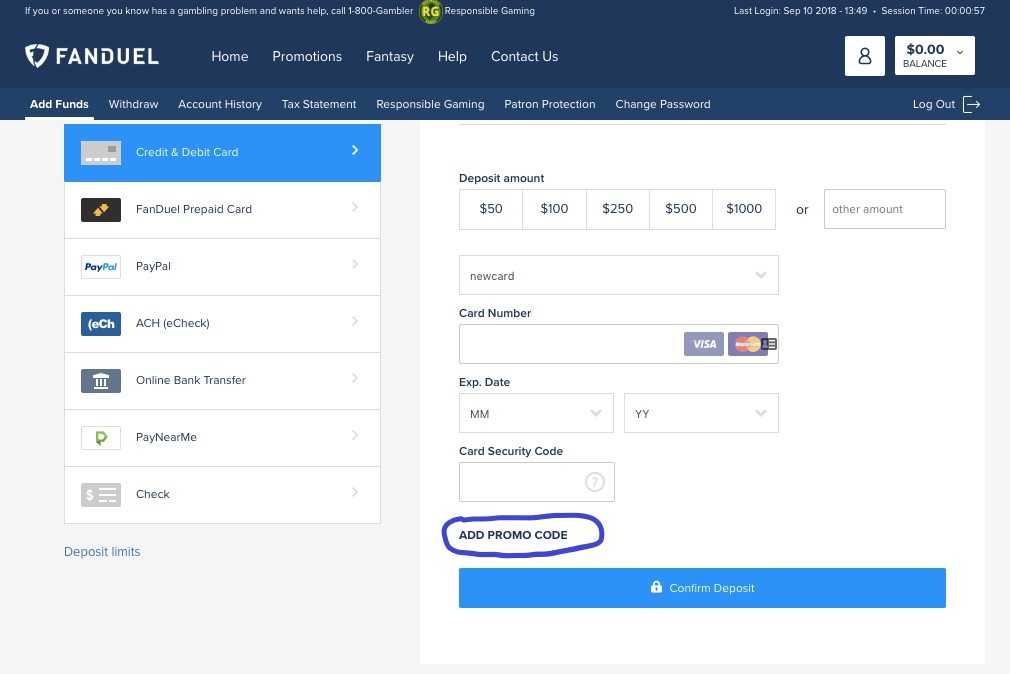This screenshot has height=674, width=1010.
Task: Switch to the Withdraw tab
Action: point(133,104)
